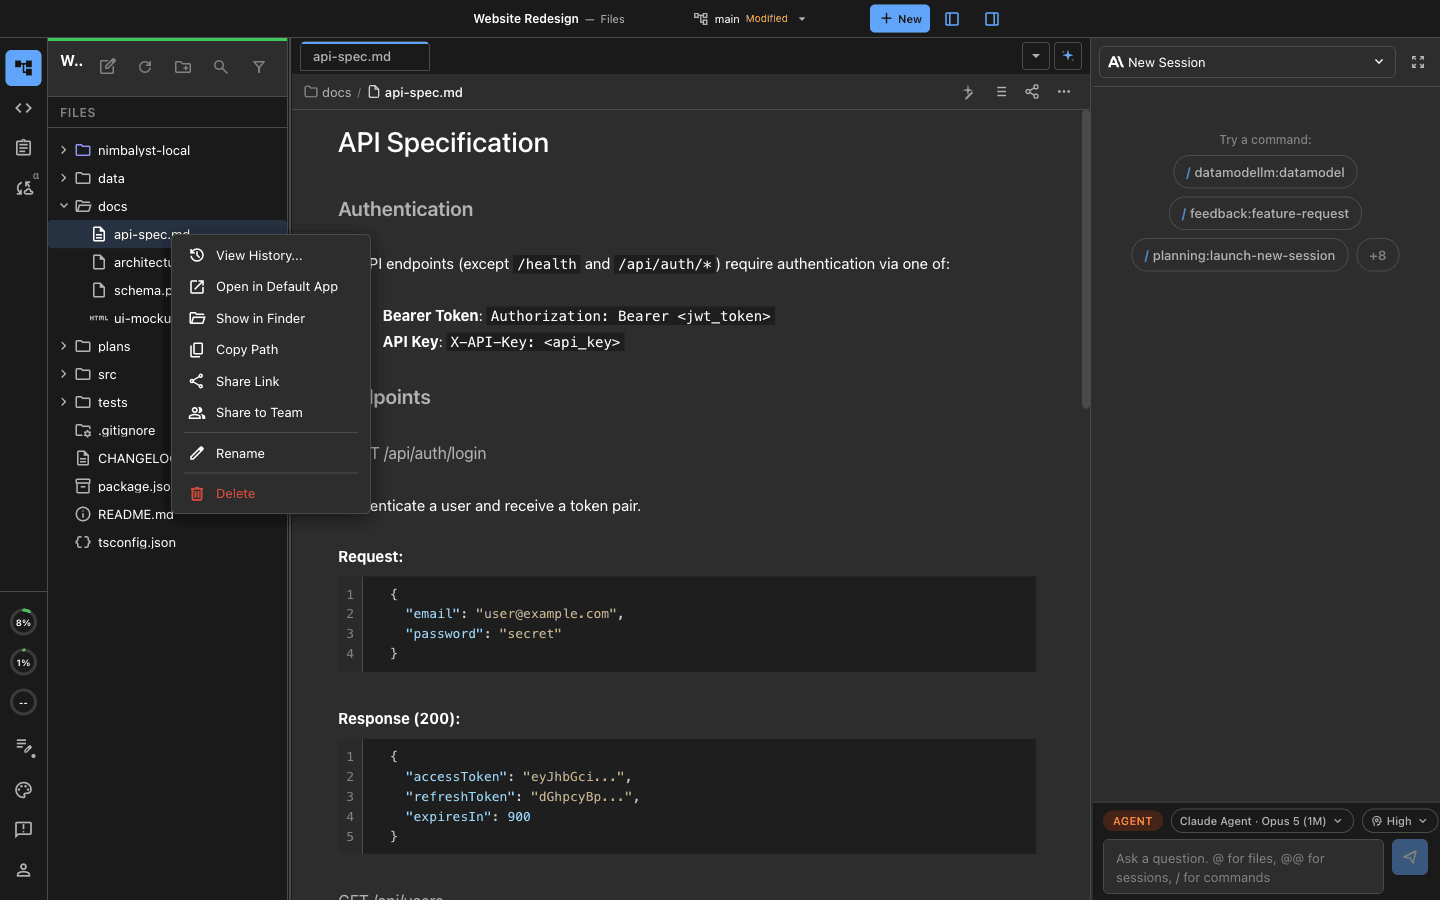Click the New button
This screenshot has width=1440, height=900.
(900, 19)
